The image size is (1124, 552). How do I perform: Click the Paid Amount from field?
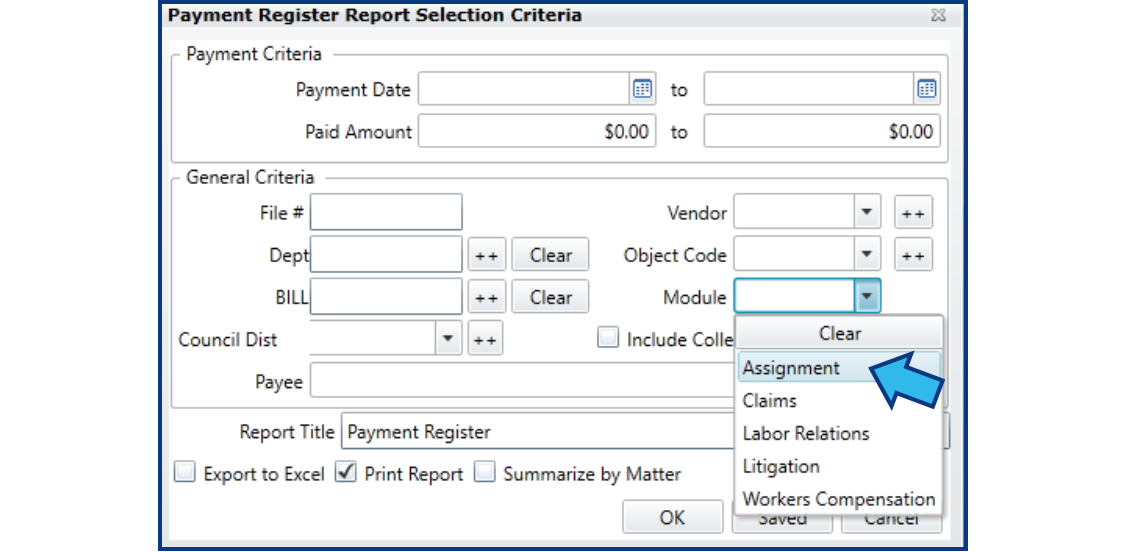tap(537, 131)
